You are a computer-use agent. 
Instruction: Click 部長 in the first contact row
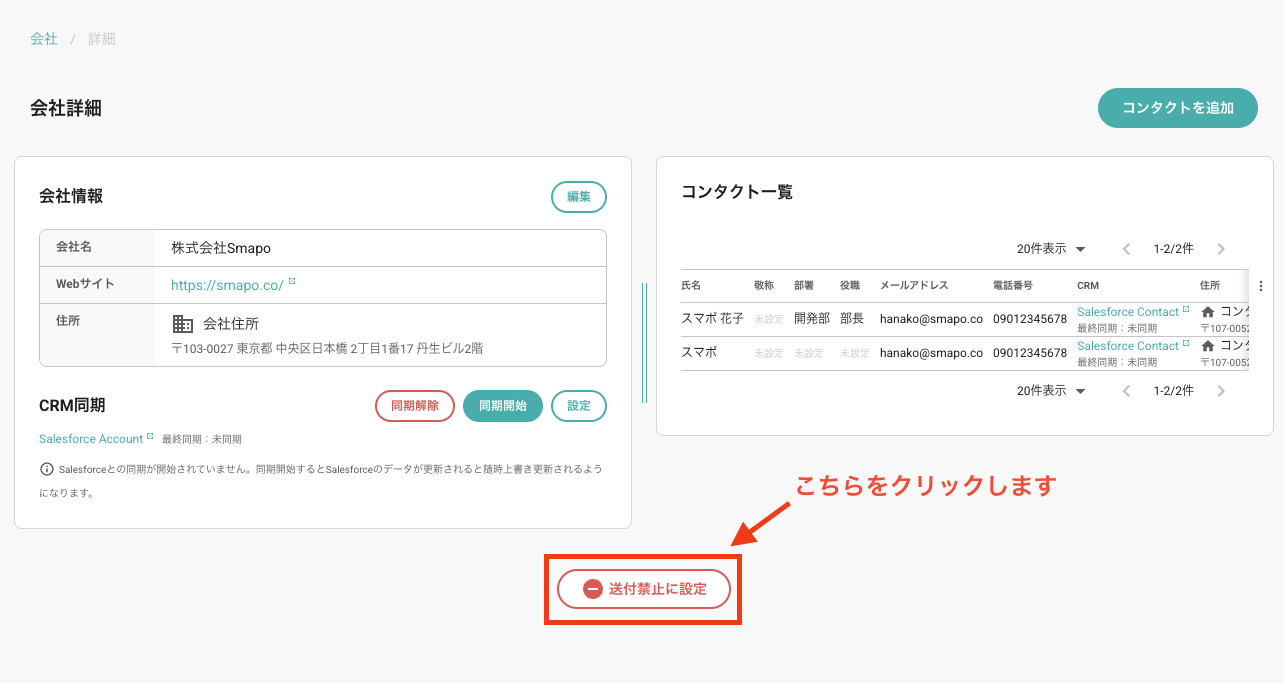click(x=852, y=319)
